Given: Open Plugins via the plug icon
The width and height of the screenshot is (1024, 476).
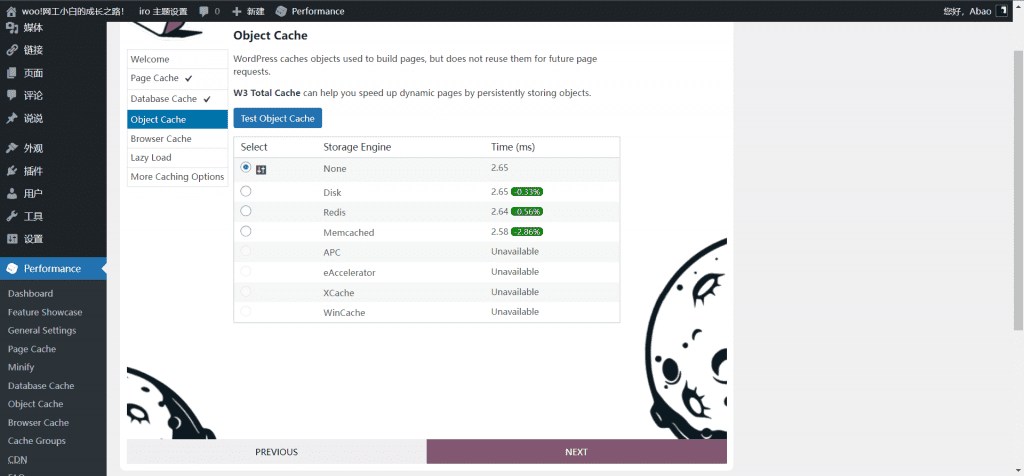Looking at the screenshot, I should pyautogui.click(x=12, y=171).
